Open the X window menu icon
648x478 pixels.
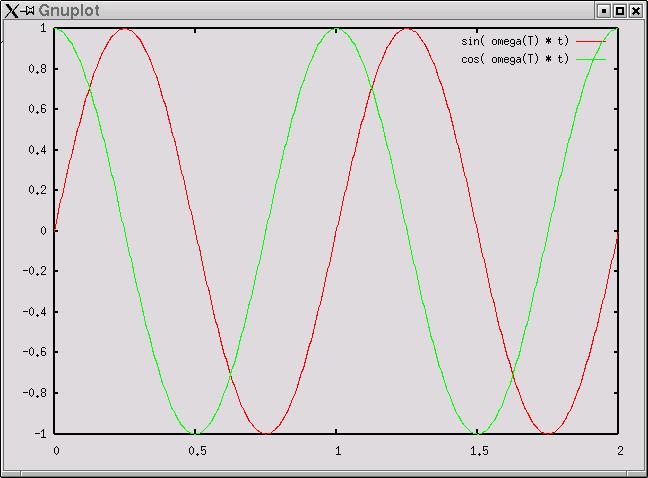pyautogui.click(x=12, y=10)
